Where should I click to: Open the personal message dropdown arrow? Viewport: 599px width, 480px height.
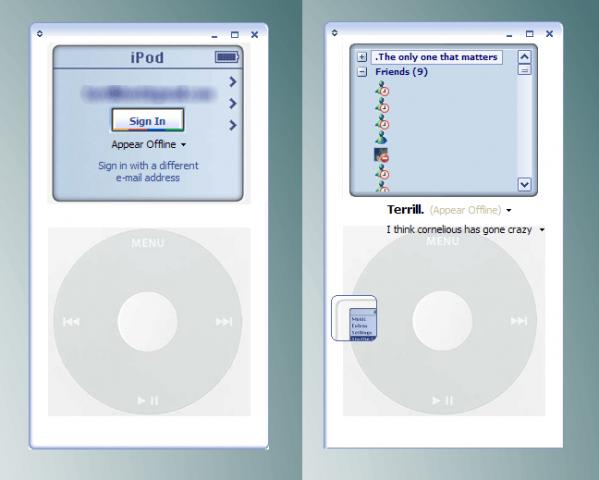(542, 230)
